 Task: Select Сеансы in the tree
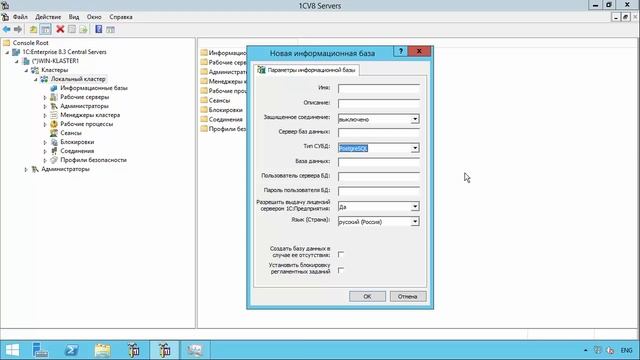click(71, 133)
